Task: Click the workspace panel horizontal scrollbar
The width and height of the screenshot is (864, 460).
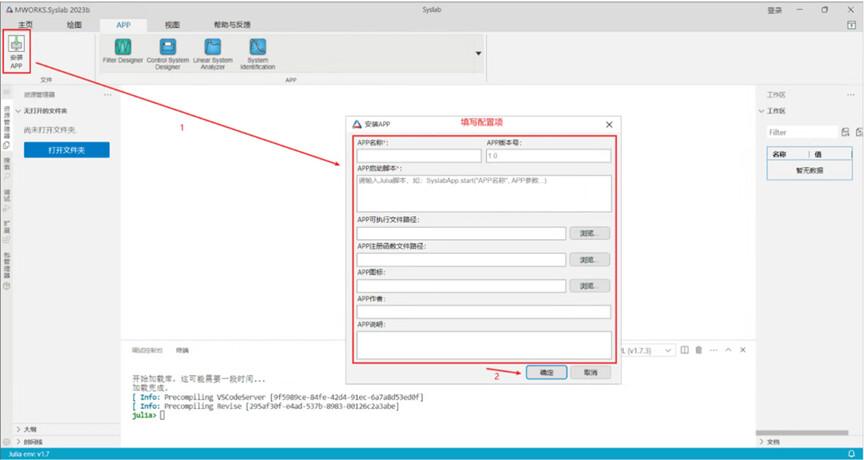Action: (x=802, y=432)
